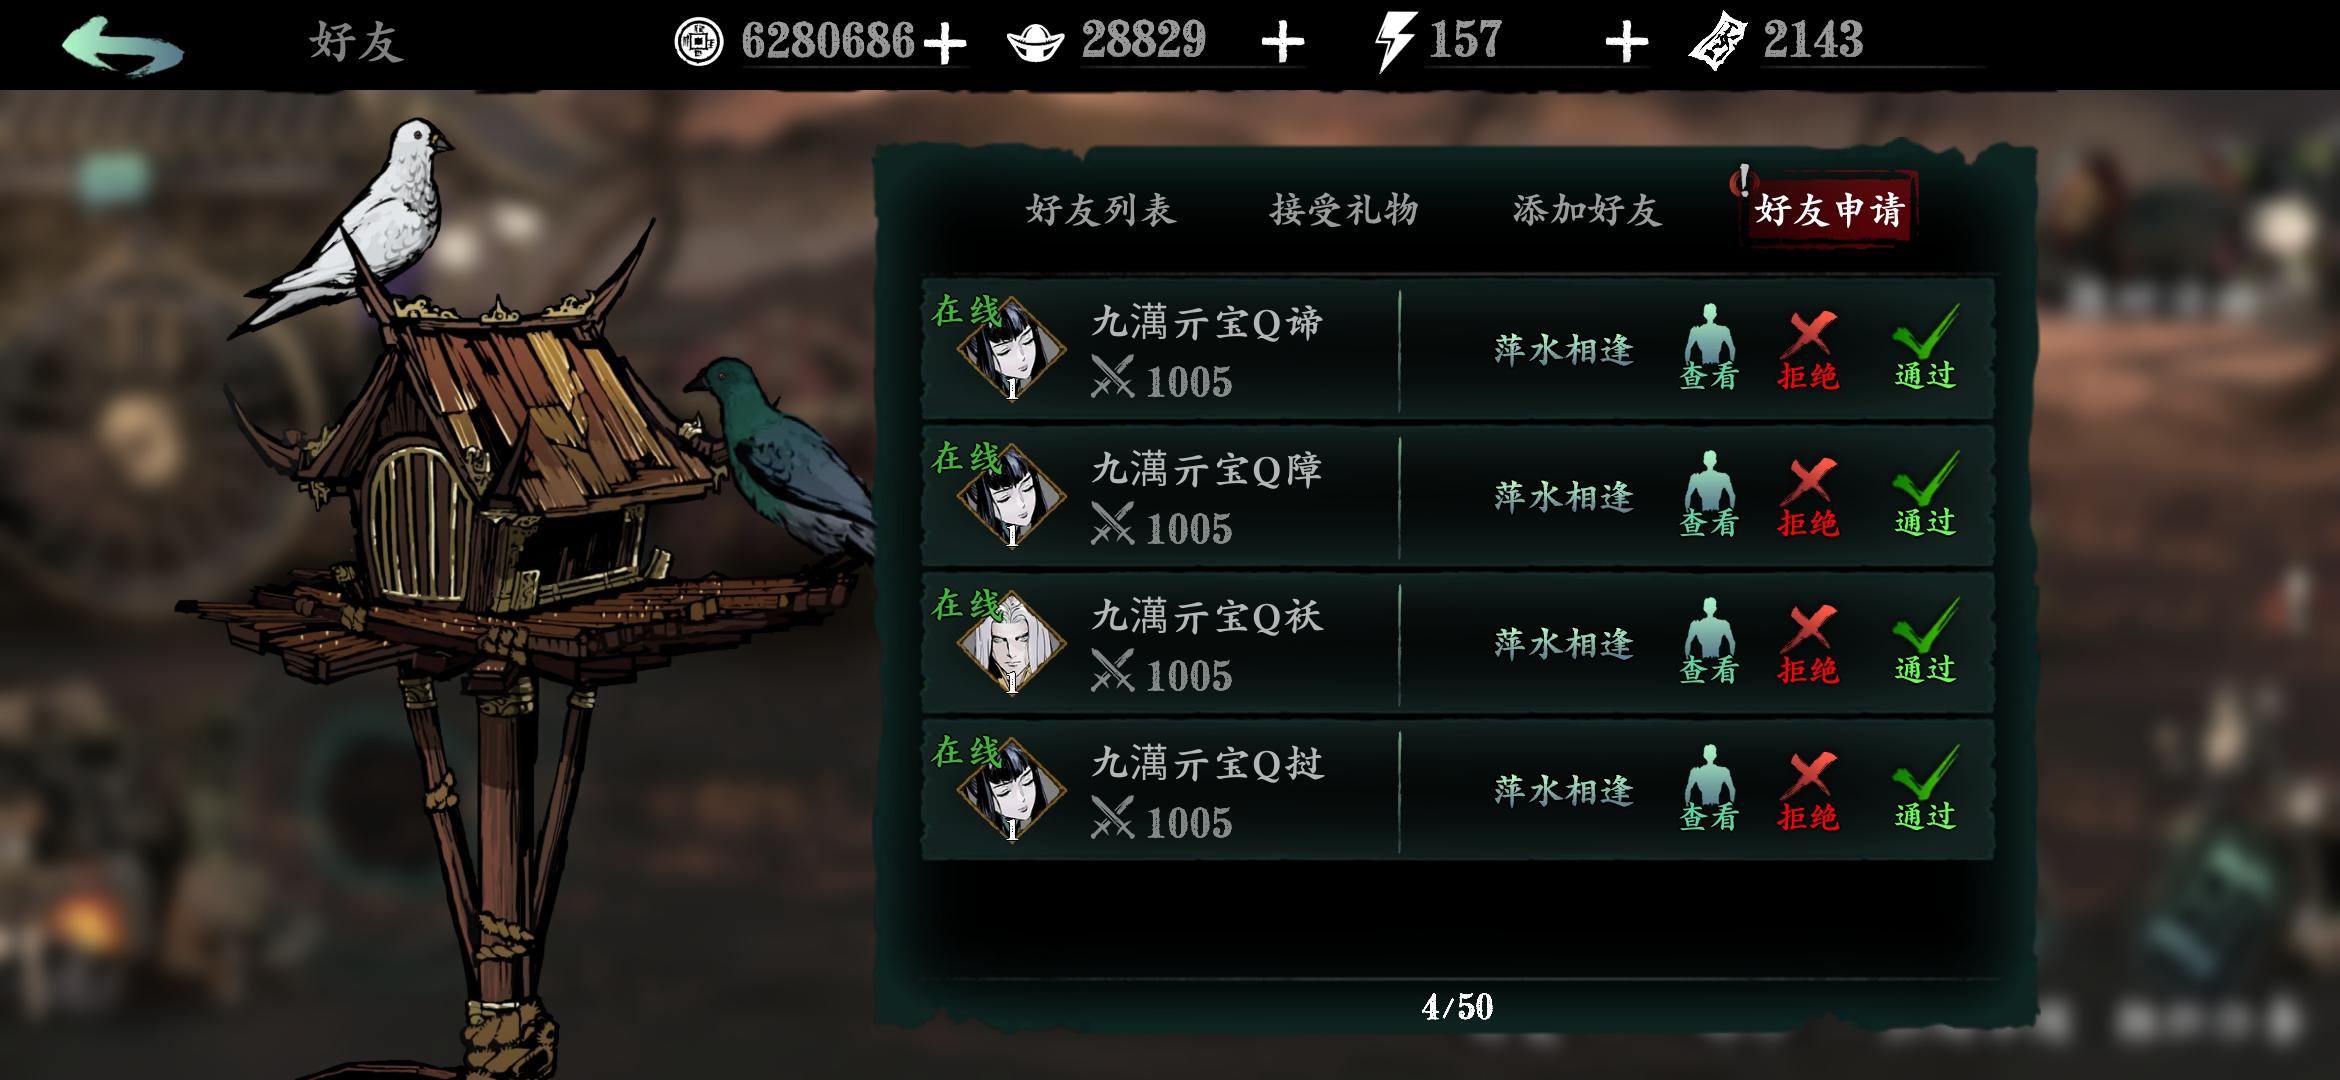Approve friend request from 九澫亓宝Q挝
The image size is (2340, 1080).
coord(1925,788)
